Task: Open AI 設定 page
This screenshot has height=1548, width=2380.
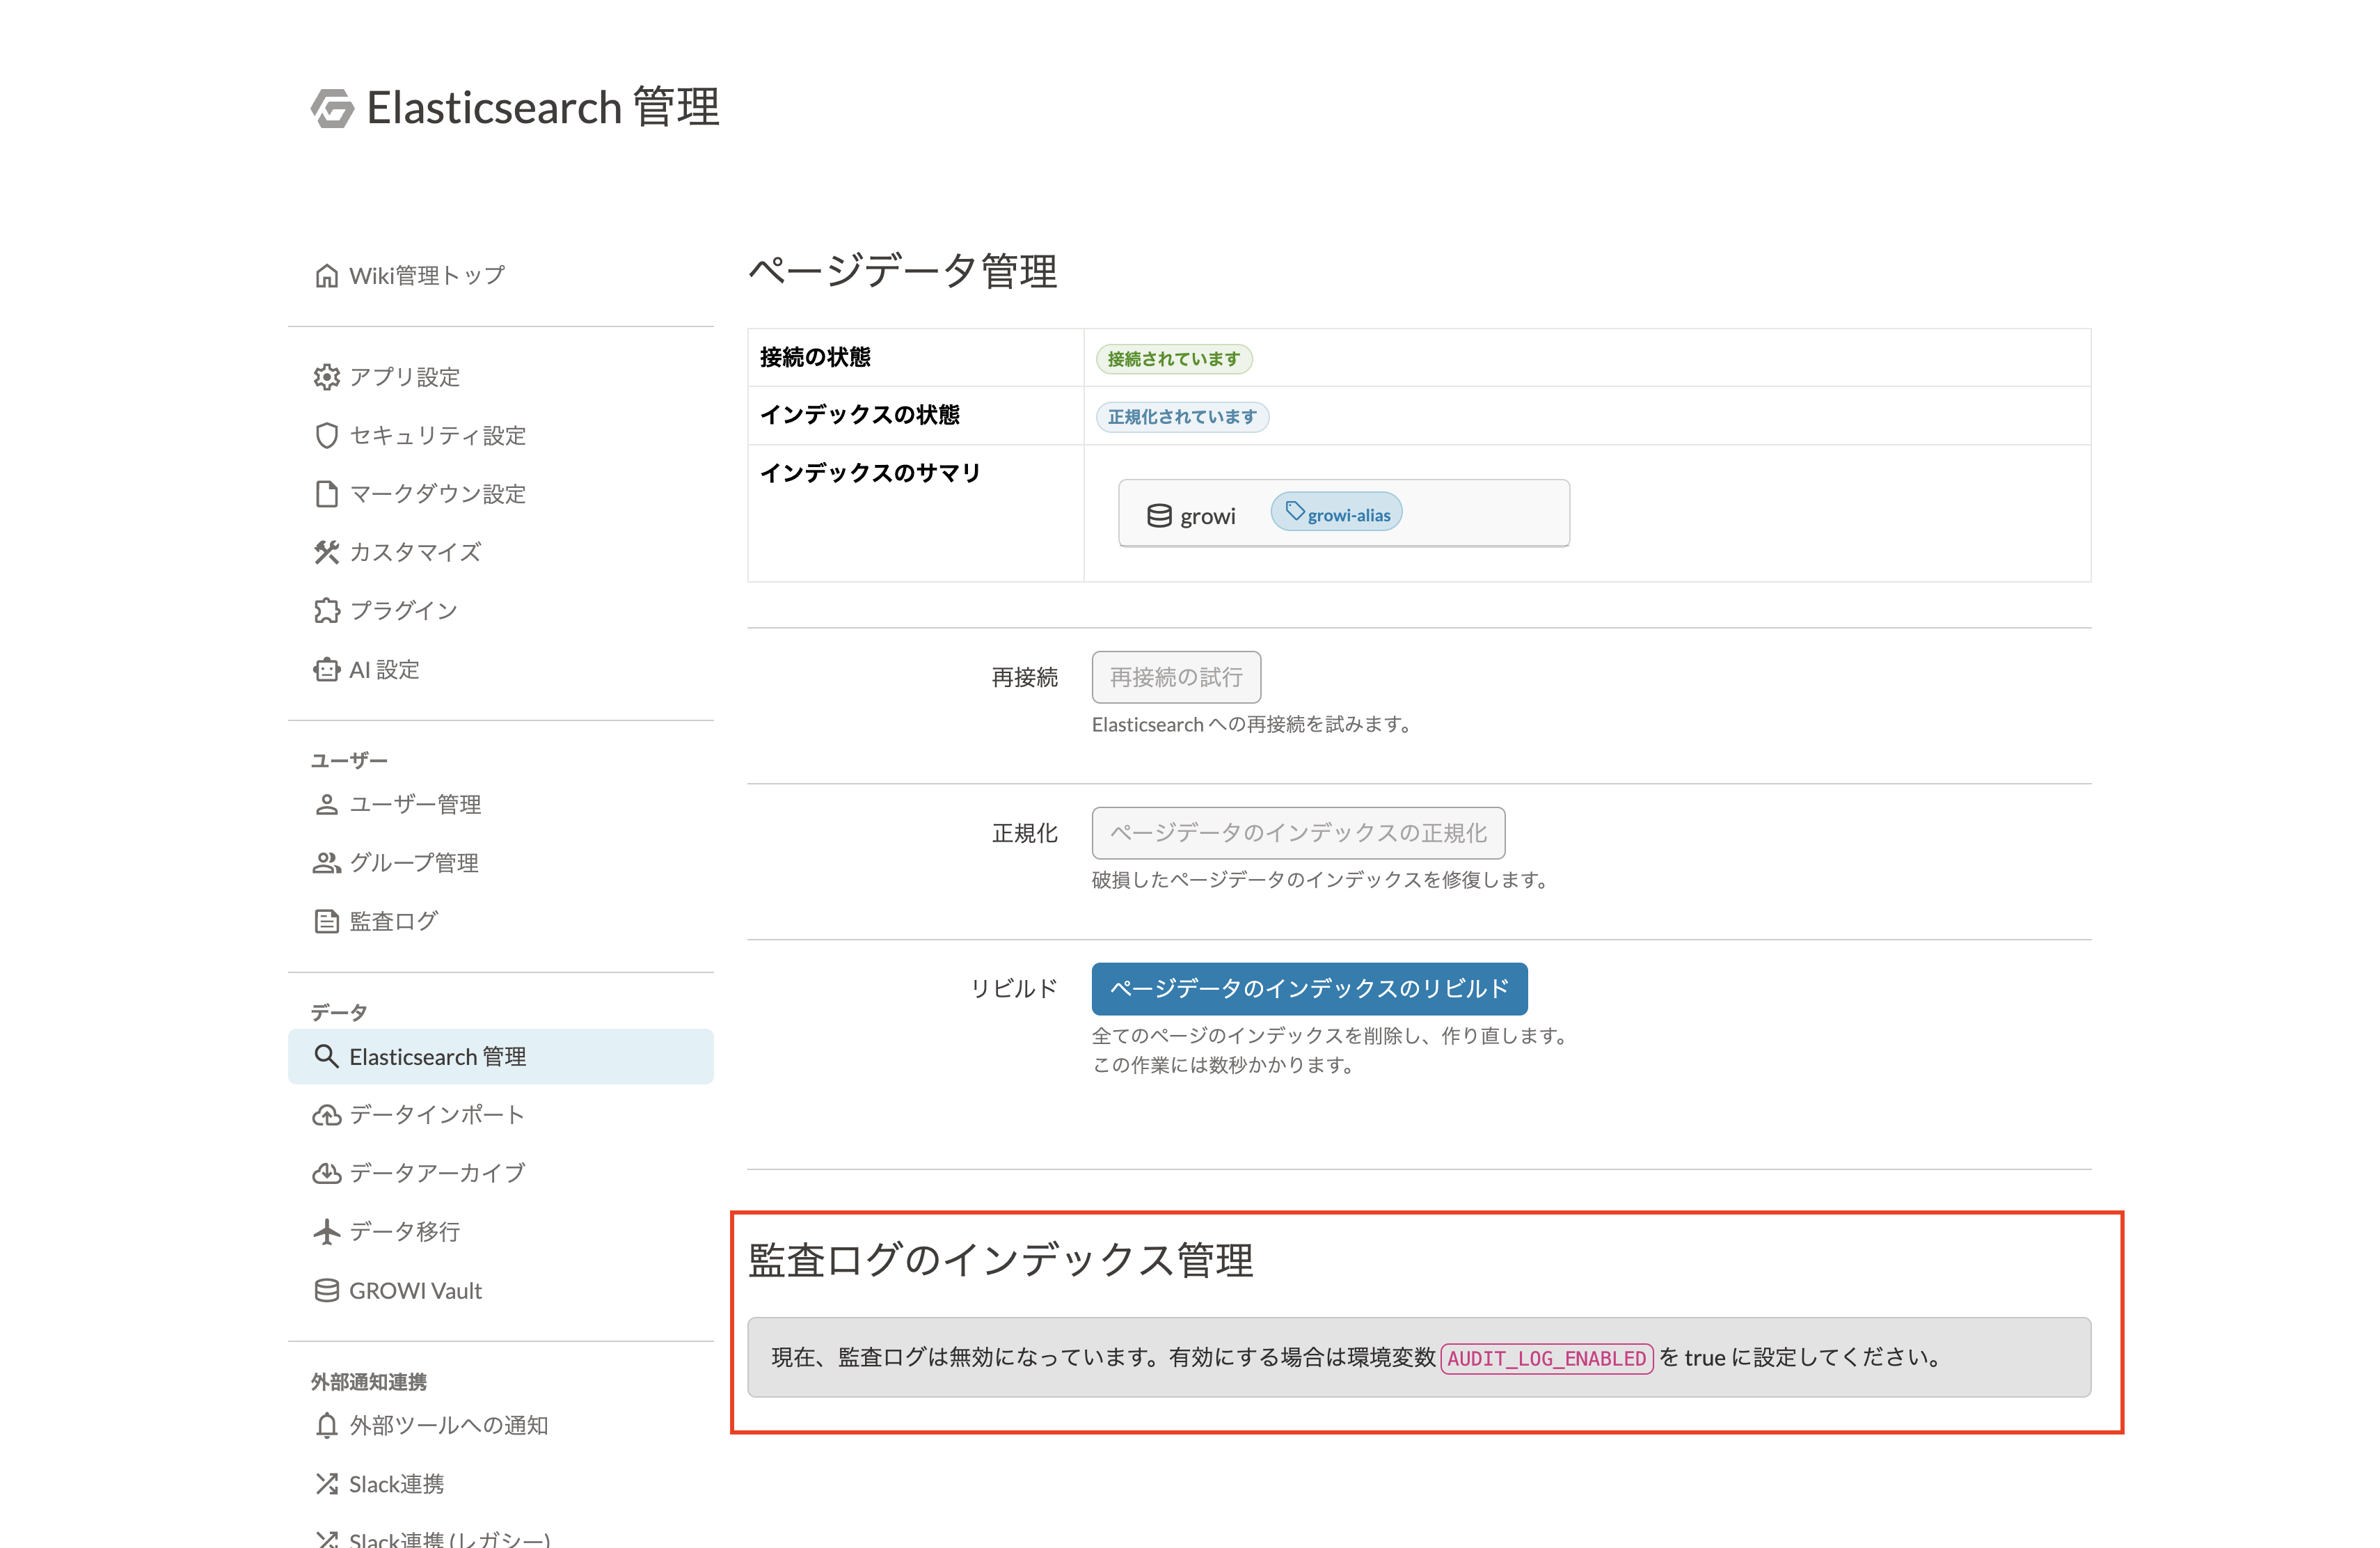Action: [x=501, y=669]
